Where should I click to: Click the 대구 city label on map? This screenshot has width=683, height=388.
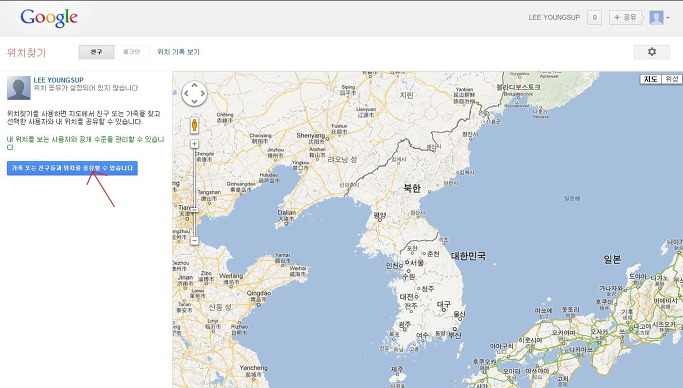[x=443, y=304]
